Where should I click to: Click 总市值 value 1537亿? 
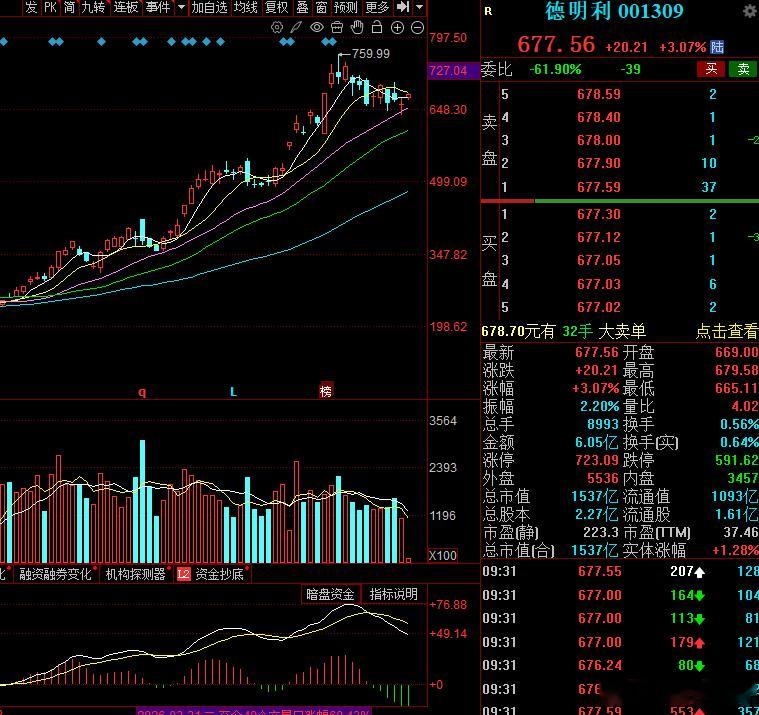tap(594, 496)
